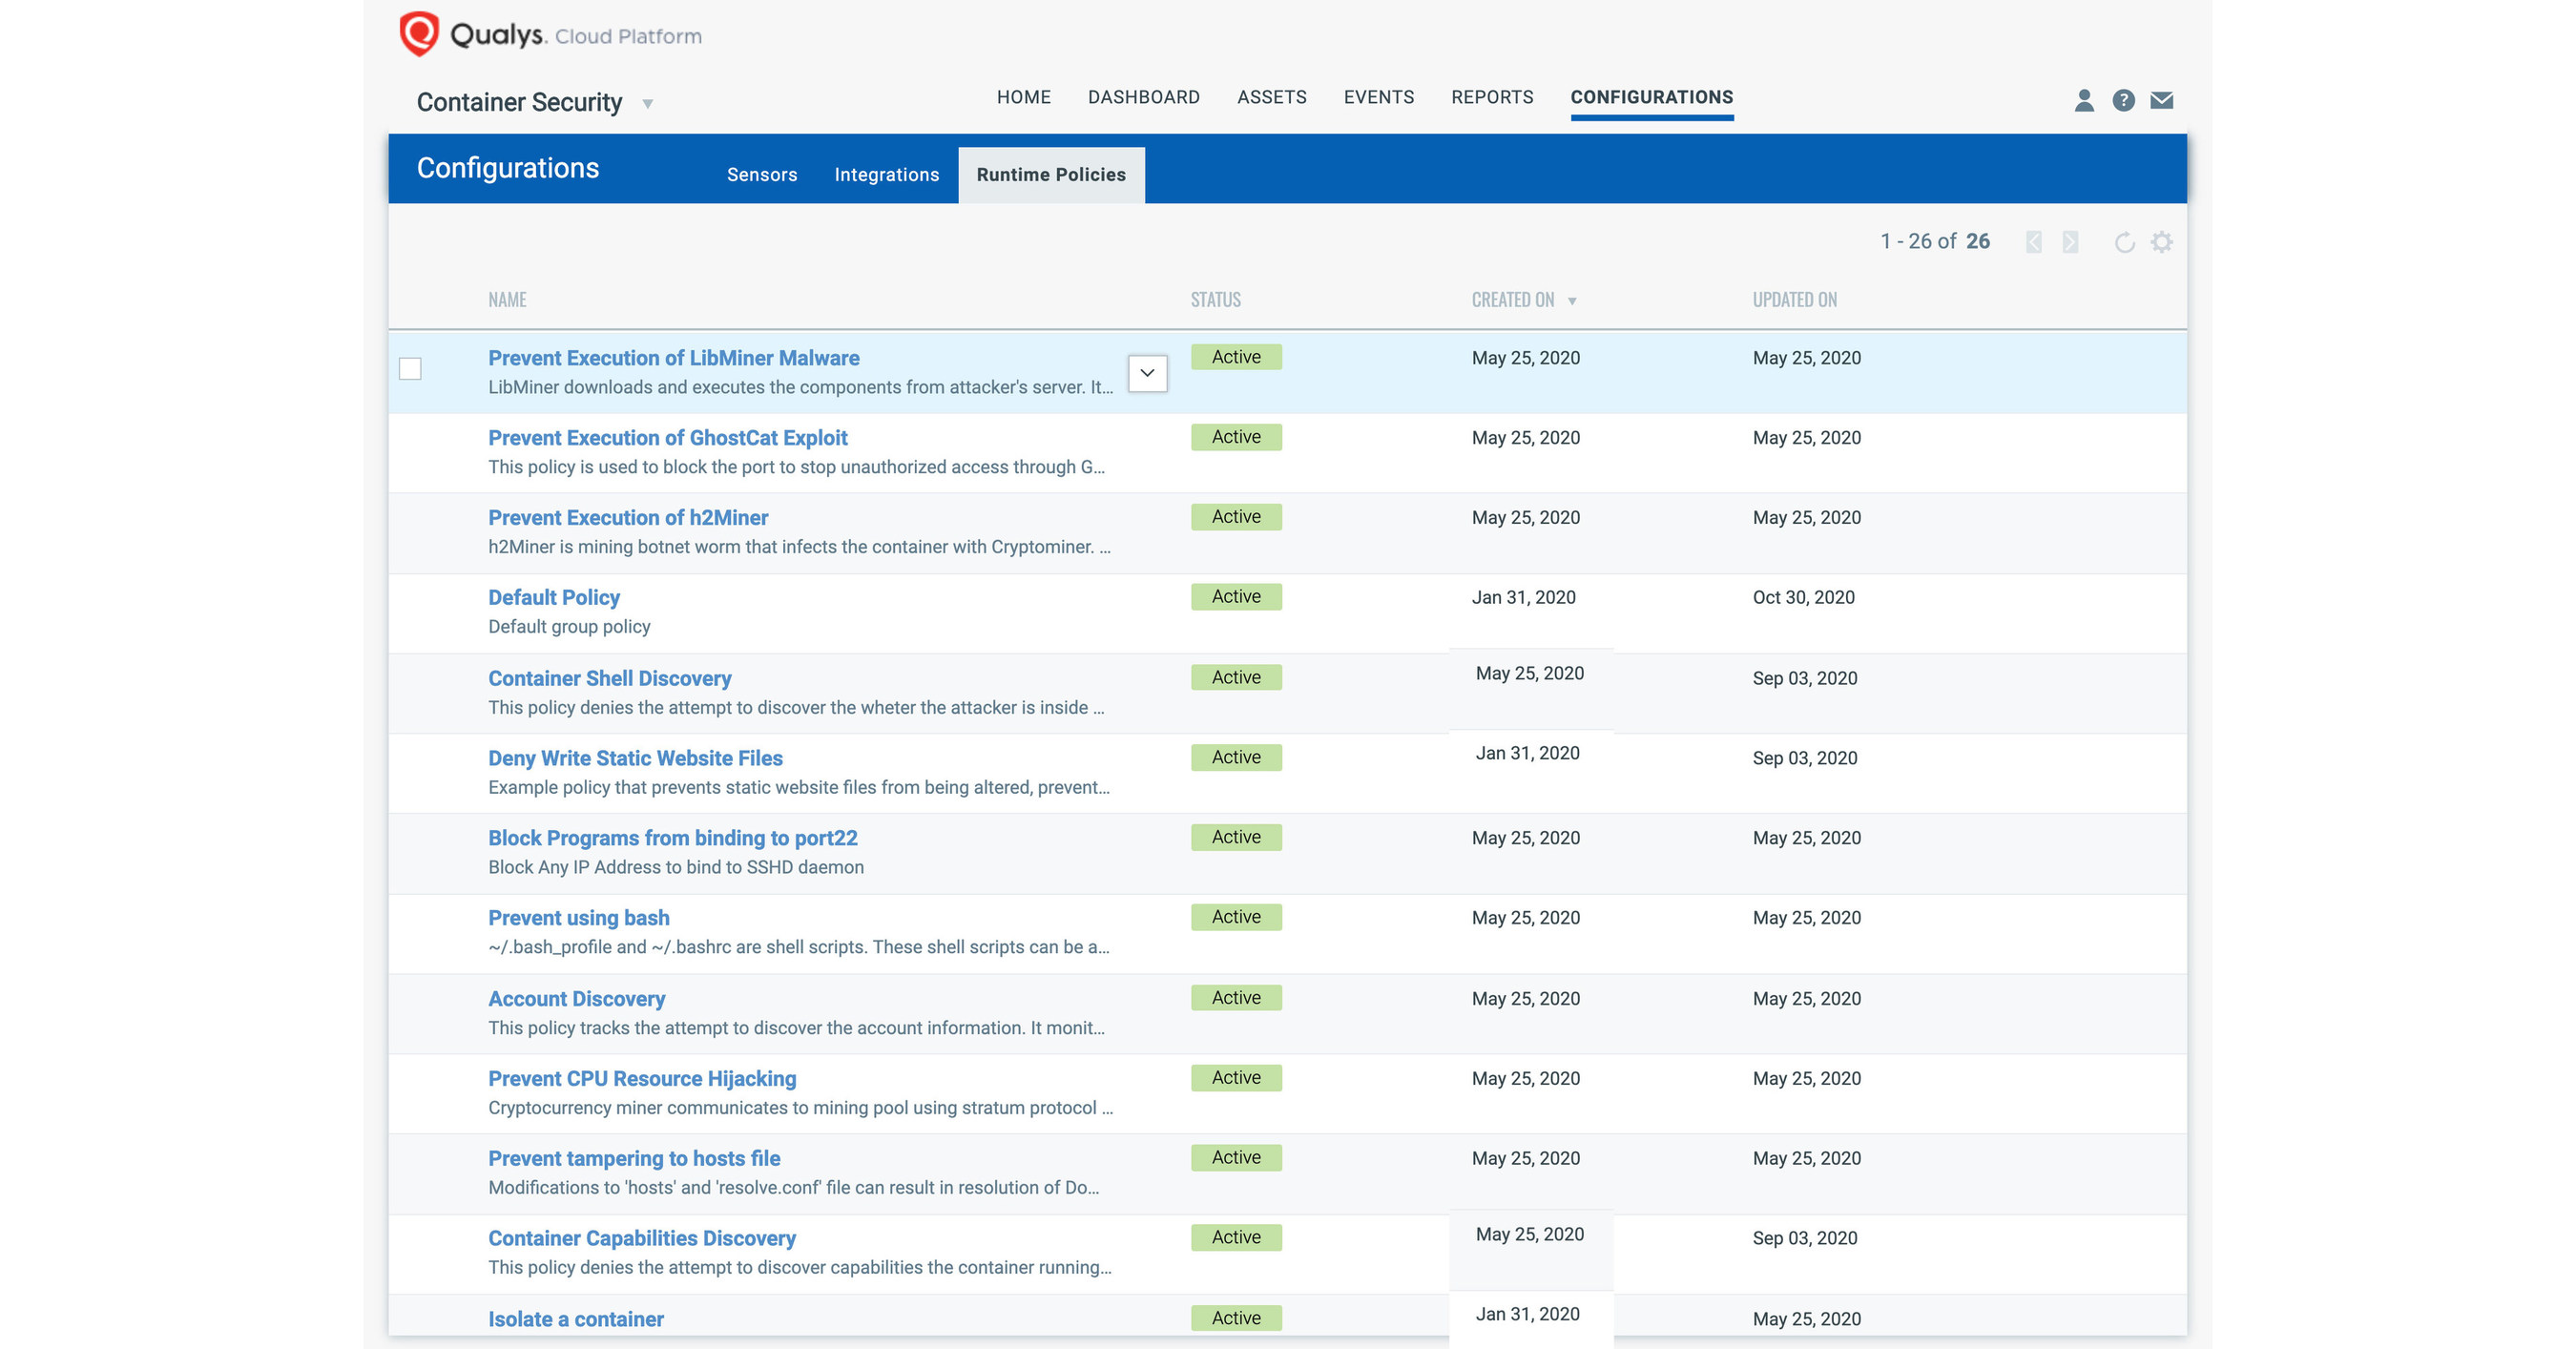Image resolution: width=2576 pixels, height=1349 pixels.
Task: Open the Prevent using bash policy
Action: 578,917
